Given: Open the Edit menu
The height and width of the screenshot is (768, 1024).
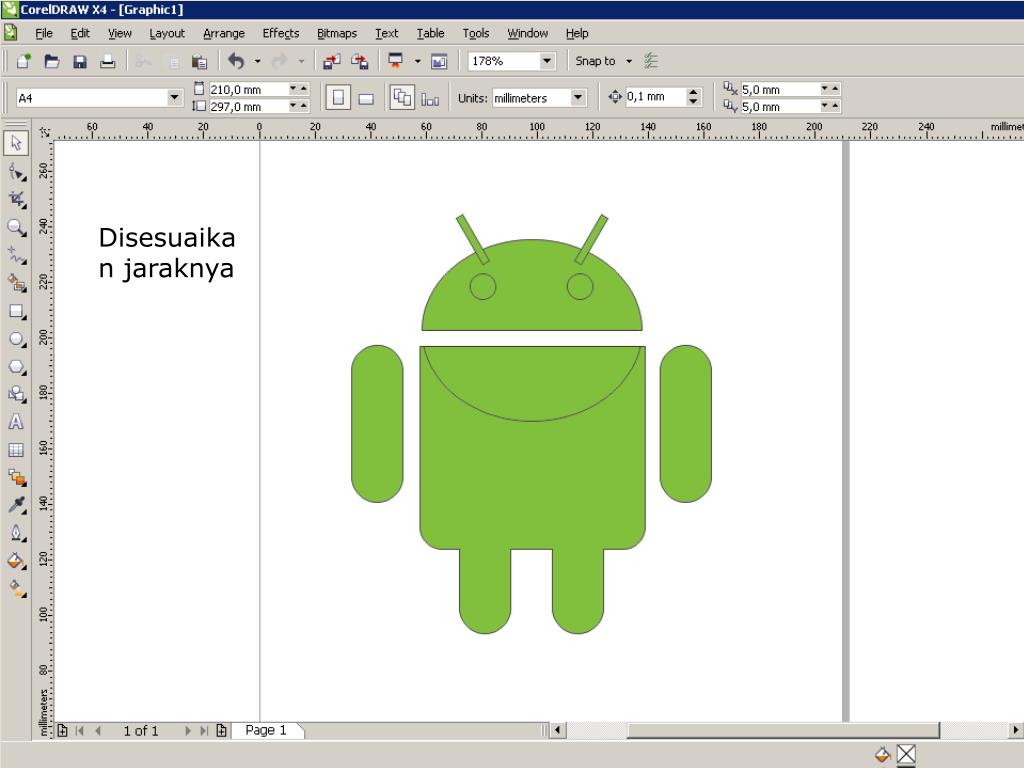Looking at the screenshot, I should click(x=80, y=33).
